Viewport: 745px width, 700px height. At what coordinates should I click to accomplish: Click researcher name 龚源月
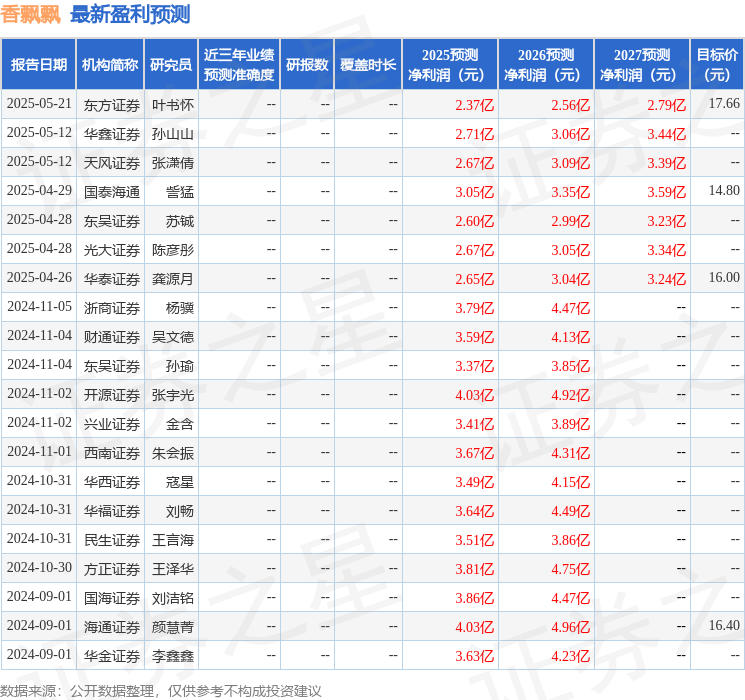[x=173, y=279]
